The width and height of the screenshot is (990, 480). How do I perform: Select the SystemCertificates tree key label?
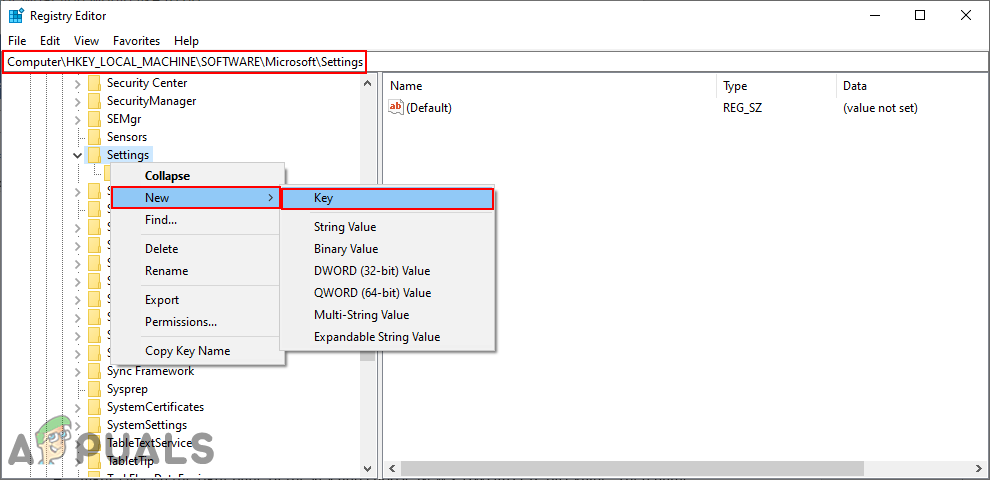tap(155, 407)
